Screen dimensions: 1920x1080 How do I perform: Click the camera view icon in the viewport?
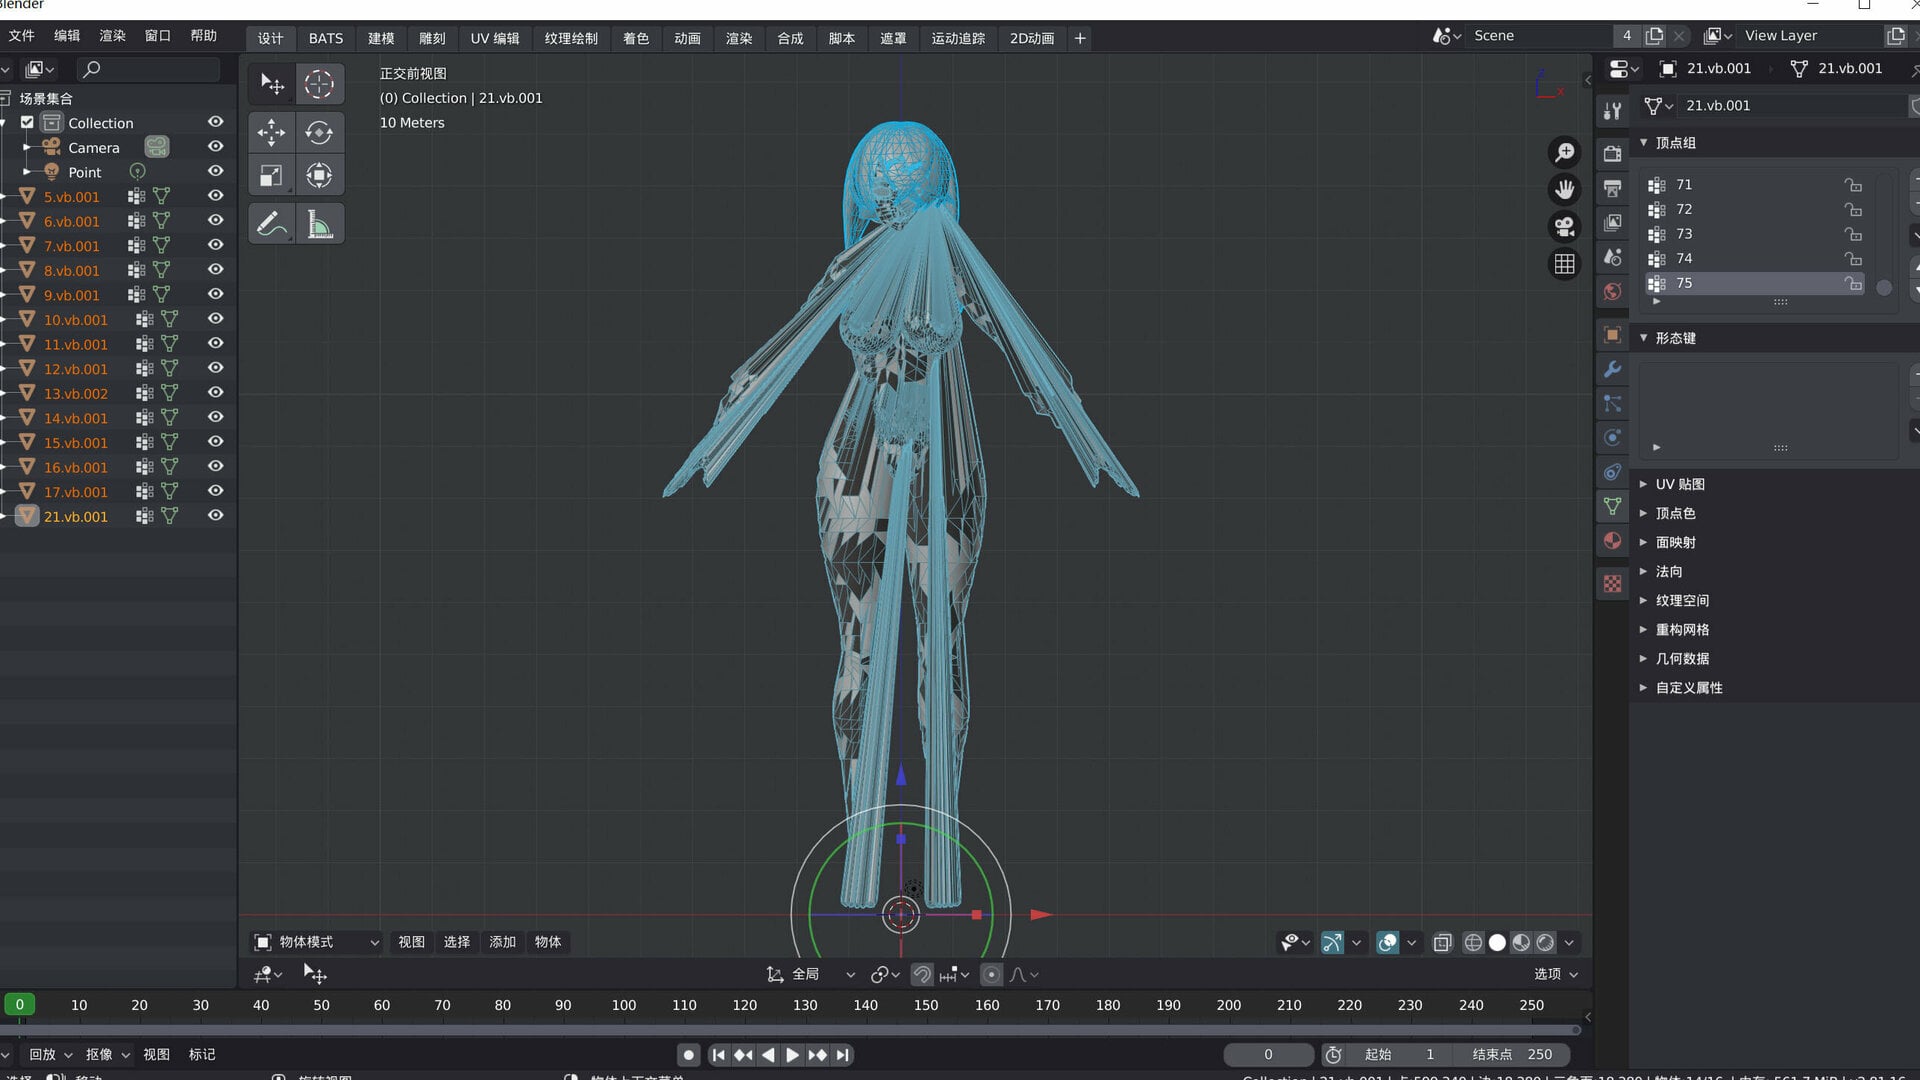pos(1564,227)
